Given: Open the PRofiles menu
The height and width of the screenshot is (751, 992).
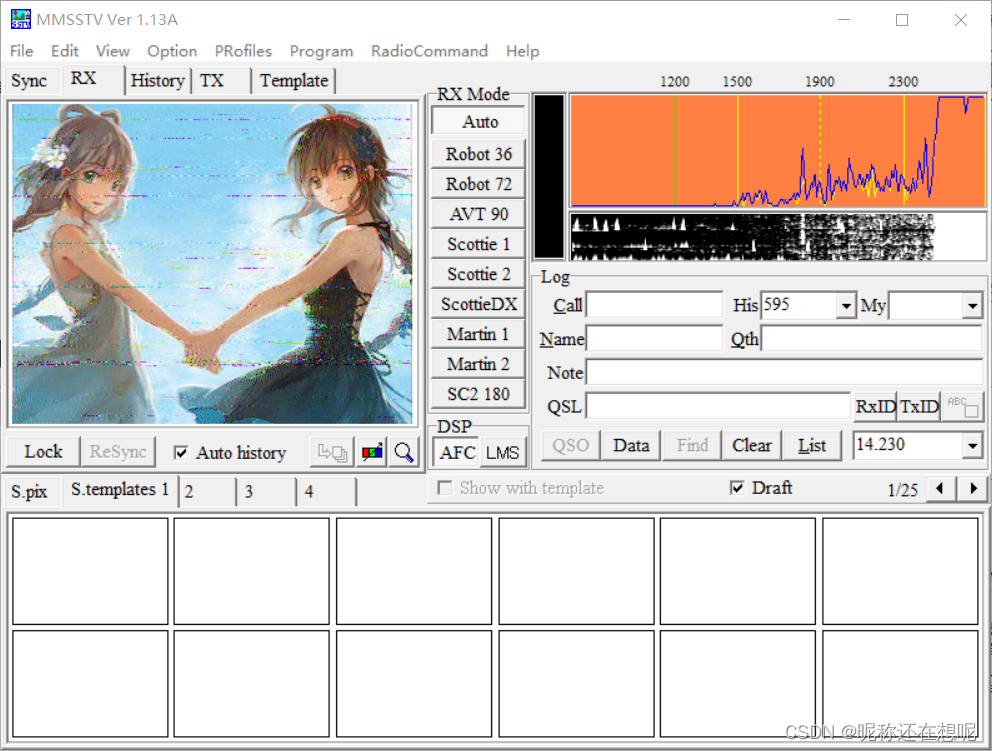Looking at the screenshot, I should (243, 51).
